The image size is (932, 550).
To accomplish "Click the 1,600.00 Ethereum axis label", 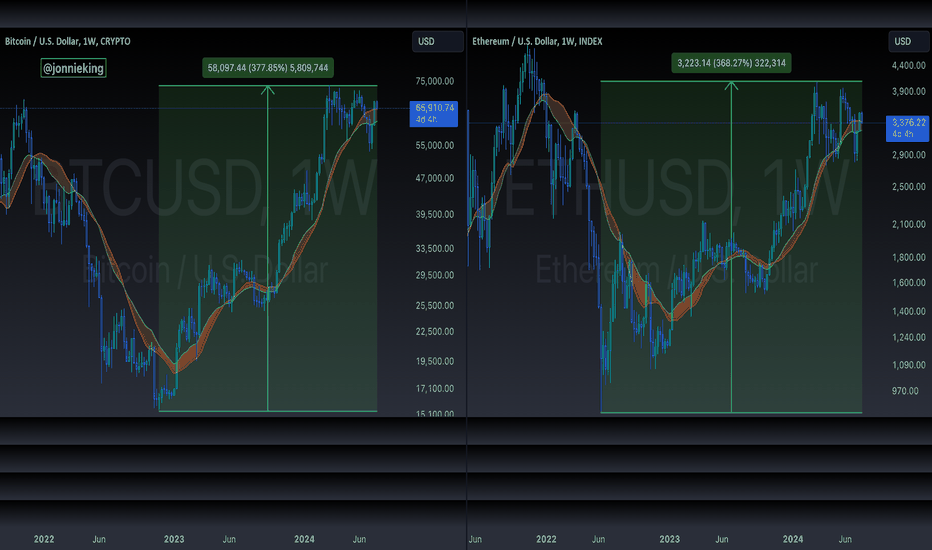I will point(909,283).
